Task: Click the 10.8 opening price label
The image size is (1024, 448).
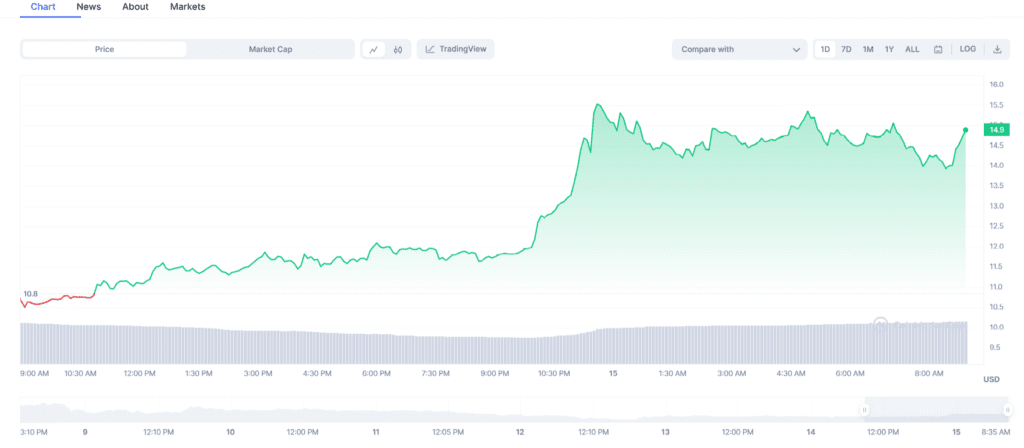Action: (x=31, y=294)
